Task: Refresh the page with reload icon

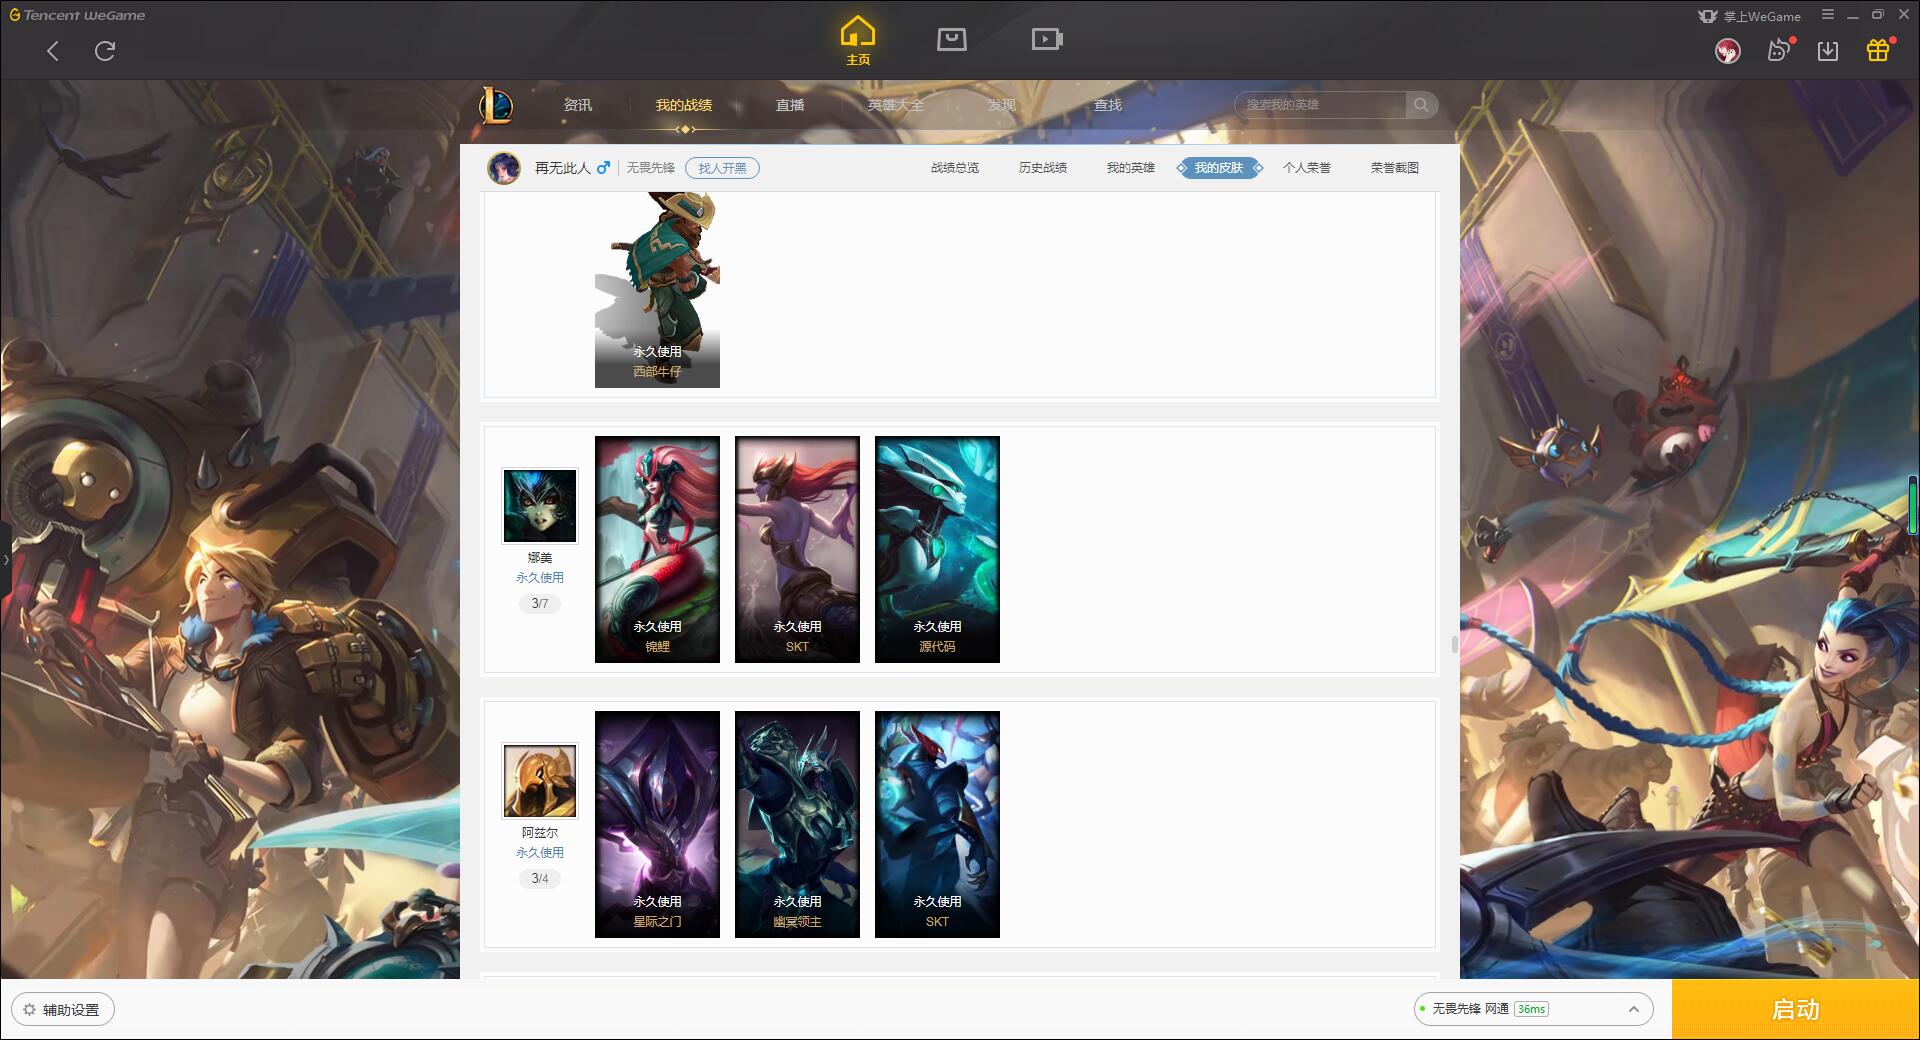Action: (105, 51)
